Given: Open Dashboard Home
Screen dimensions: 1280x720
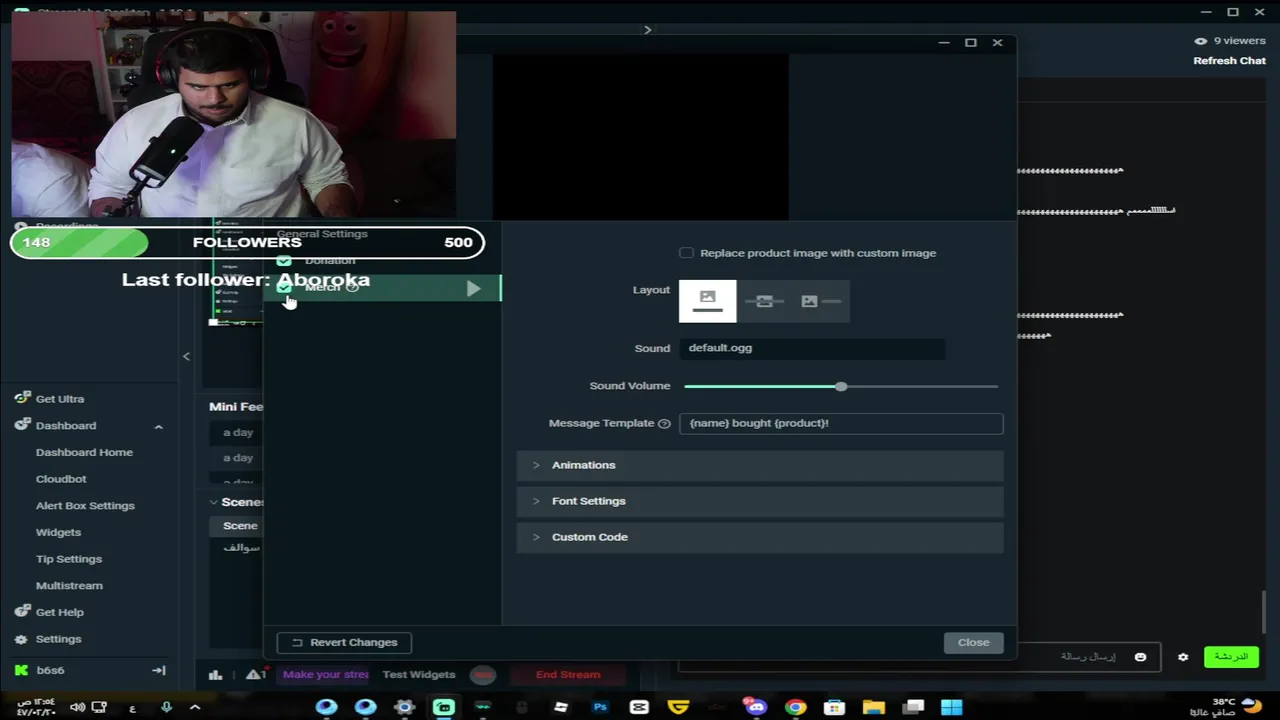Looking at the screenshot, I should pyautogui.click(x=84, y=452).
